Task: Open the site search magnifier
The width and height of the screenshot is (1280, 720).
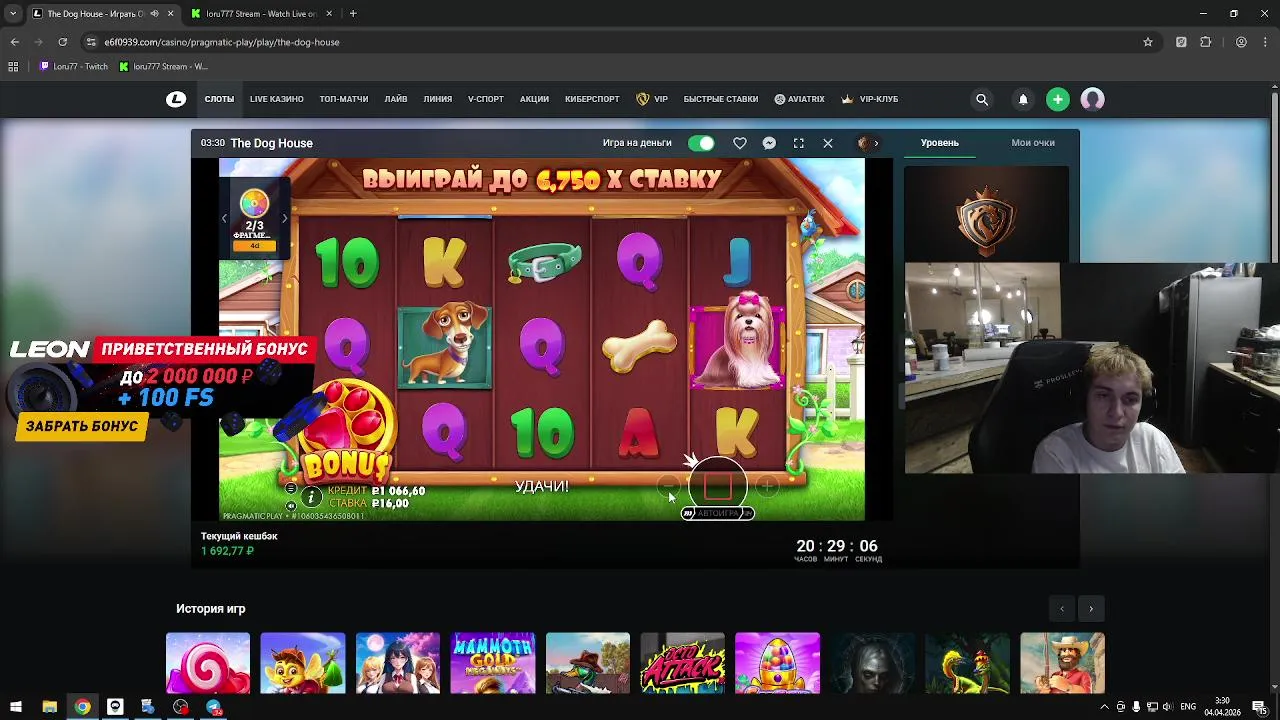Action: 982,99
